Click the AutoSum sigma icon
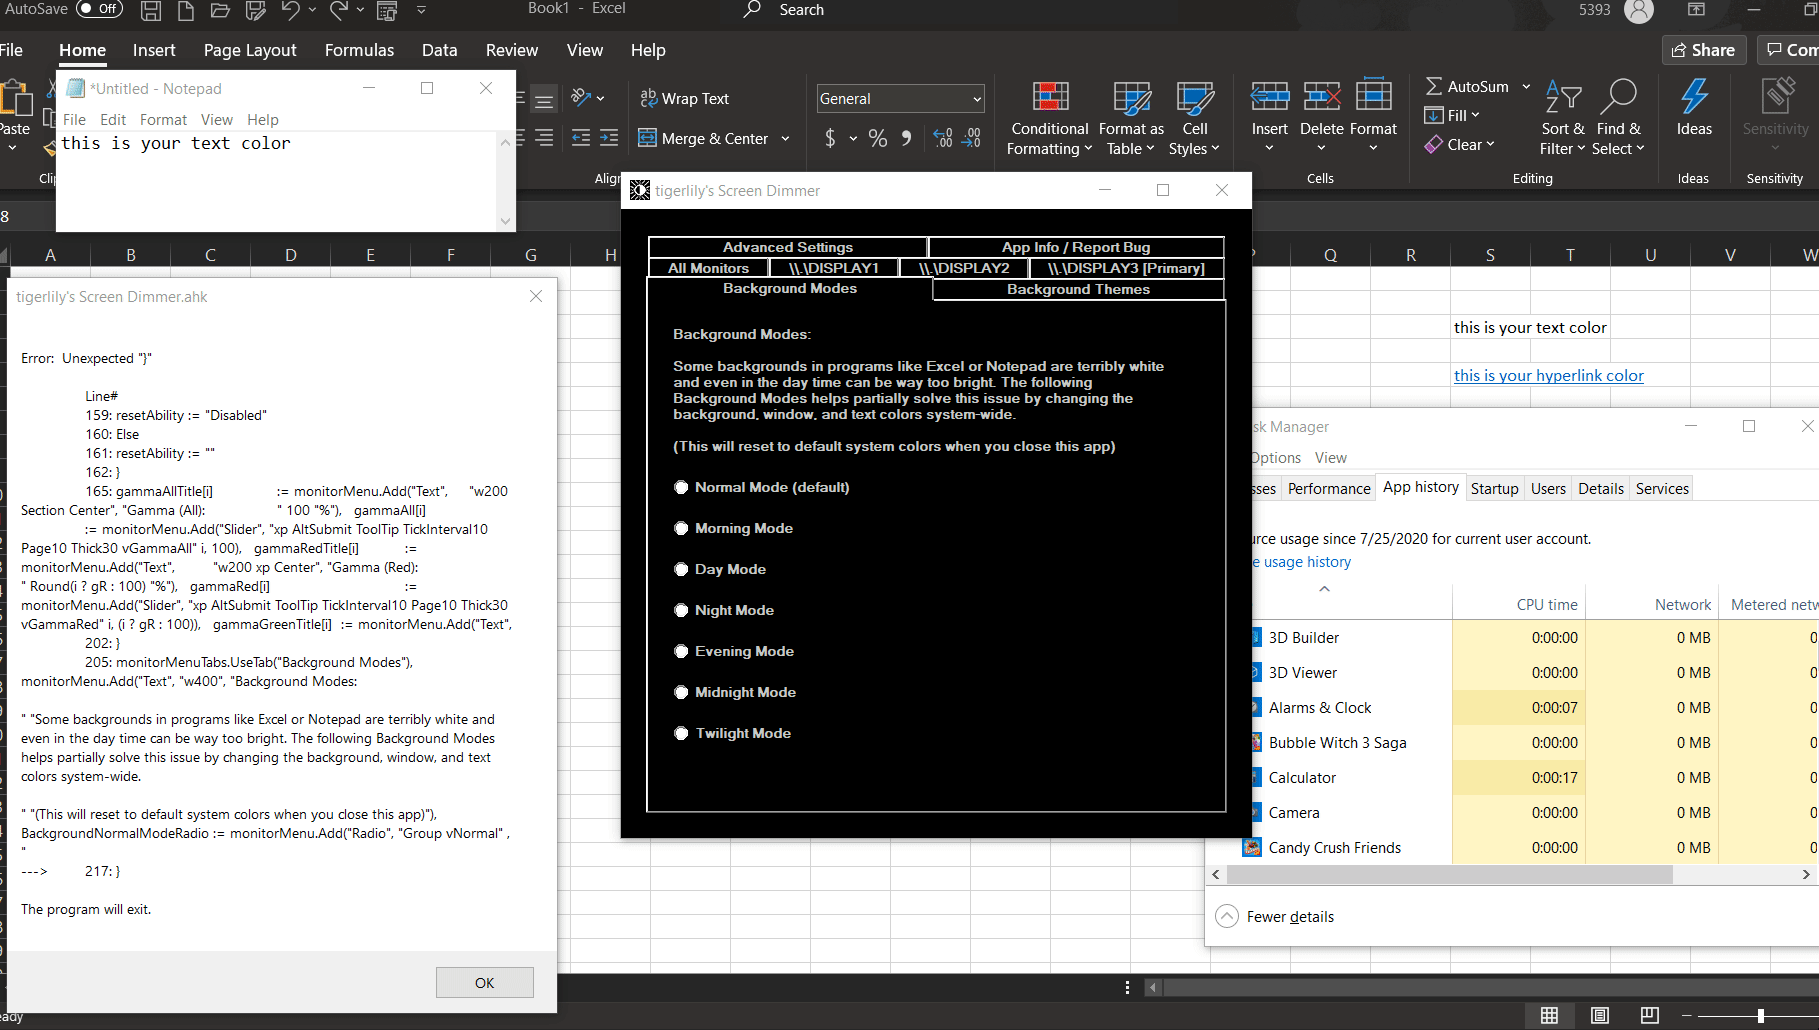Viewport: 1819px width, 1030px height. [x=1434, y=86]
